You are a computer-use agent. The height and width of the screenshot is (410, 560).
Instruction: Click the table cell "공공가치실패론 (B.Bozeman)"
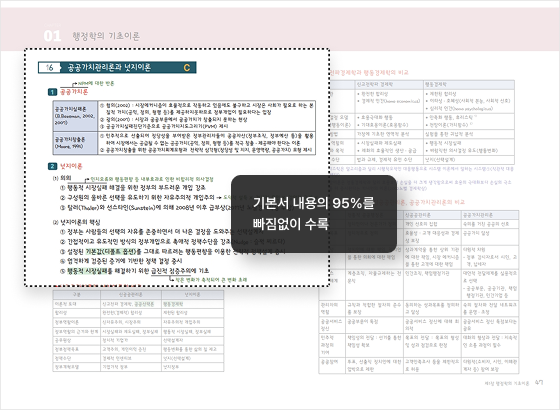tap(75, 116)
